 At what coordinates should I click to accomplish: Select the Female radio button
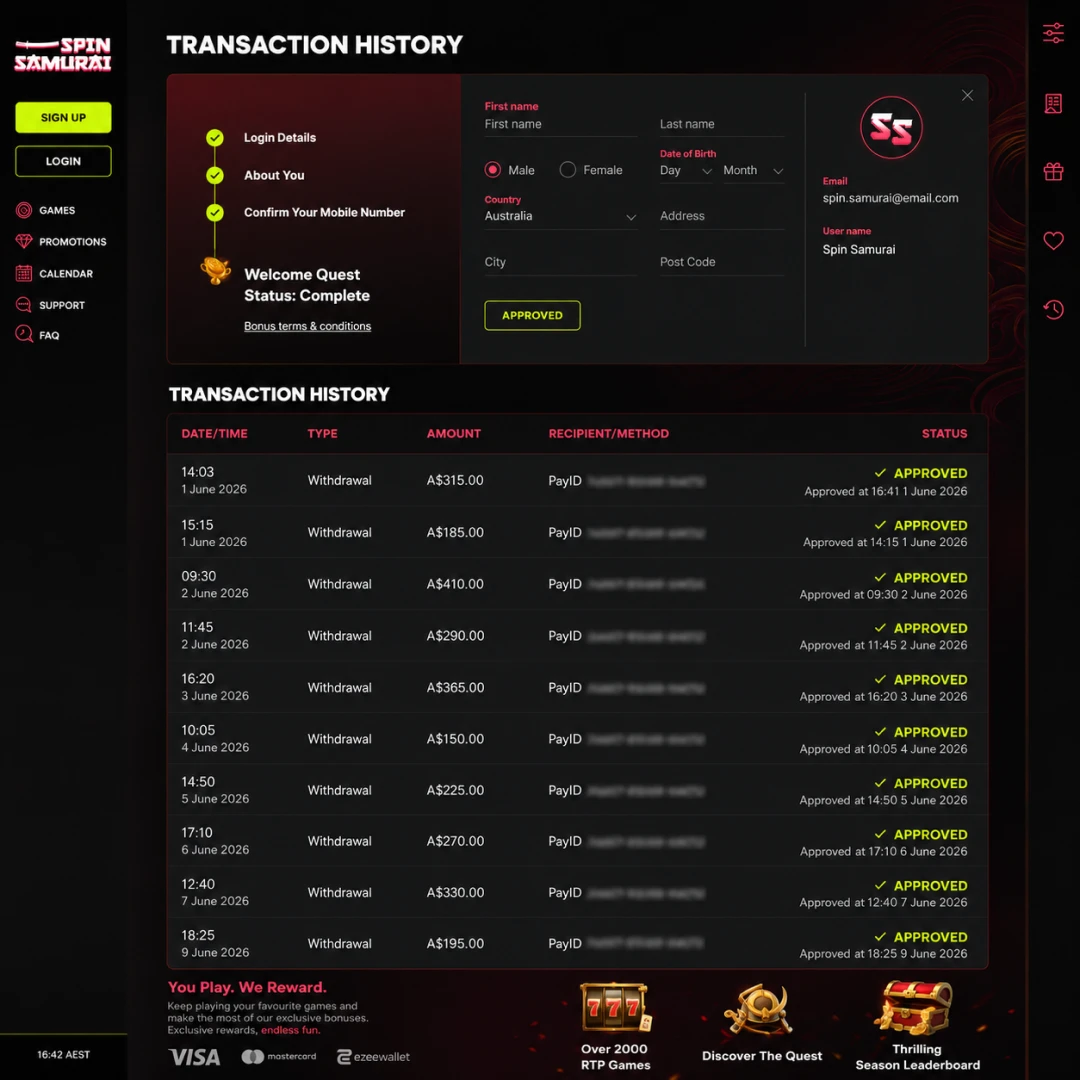(x=568, y=169)
